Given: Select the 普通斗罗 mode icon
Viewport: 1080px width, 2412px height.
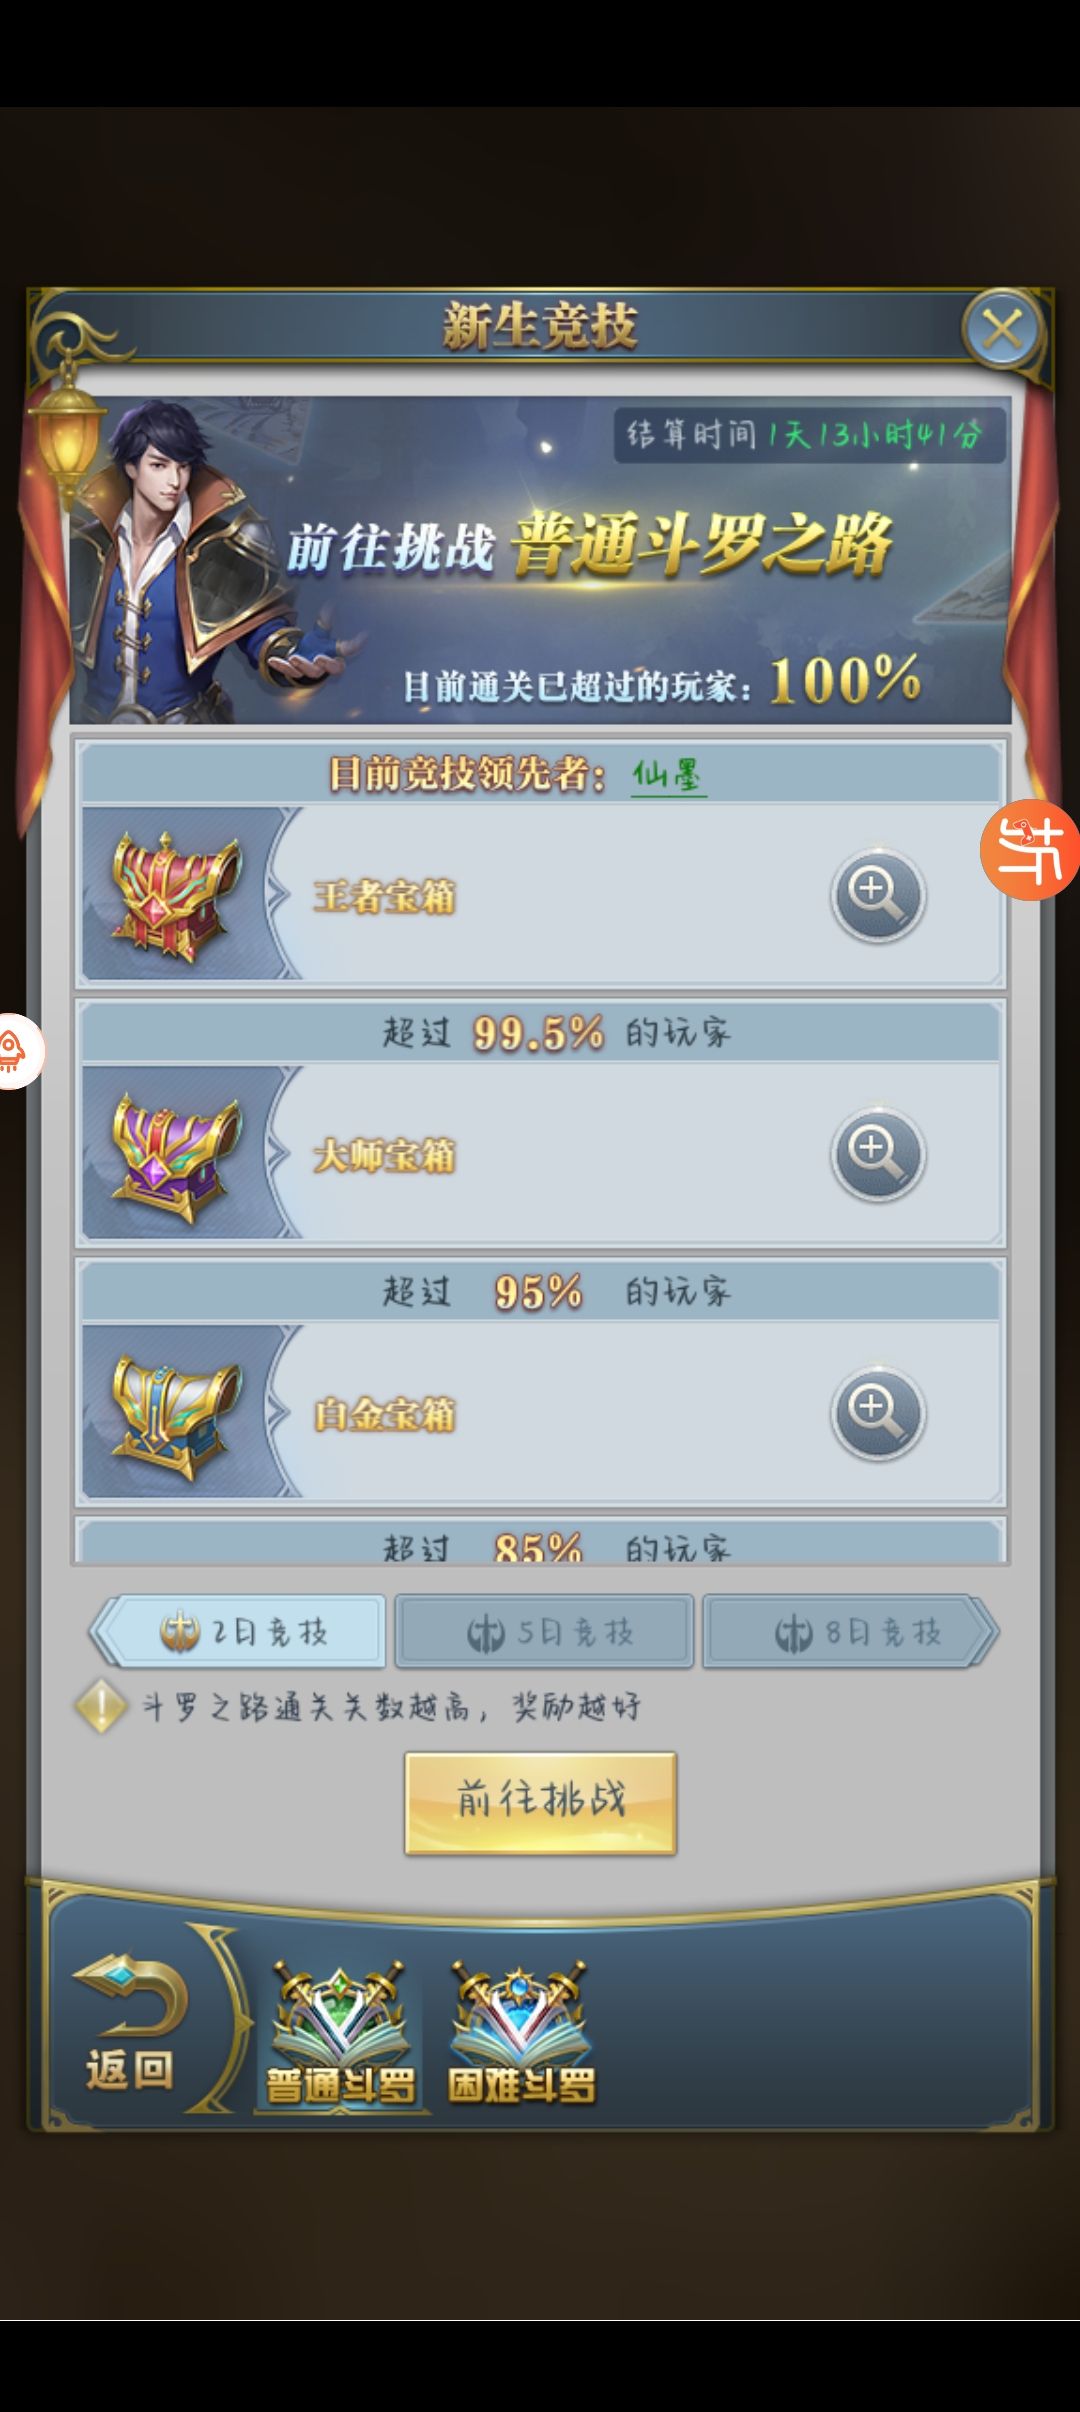Looking at the screenshot, I should coord(340,2033).
